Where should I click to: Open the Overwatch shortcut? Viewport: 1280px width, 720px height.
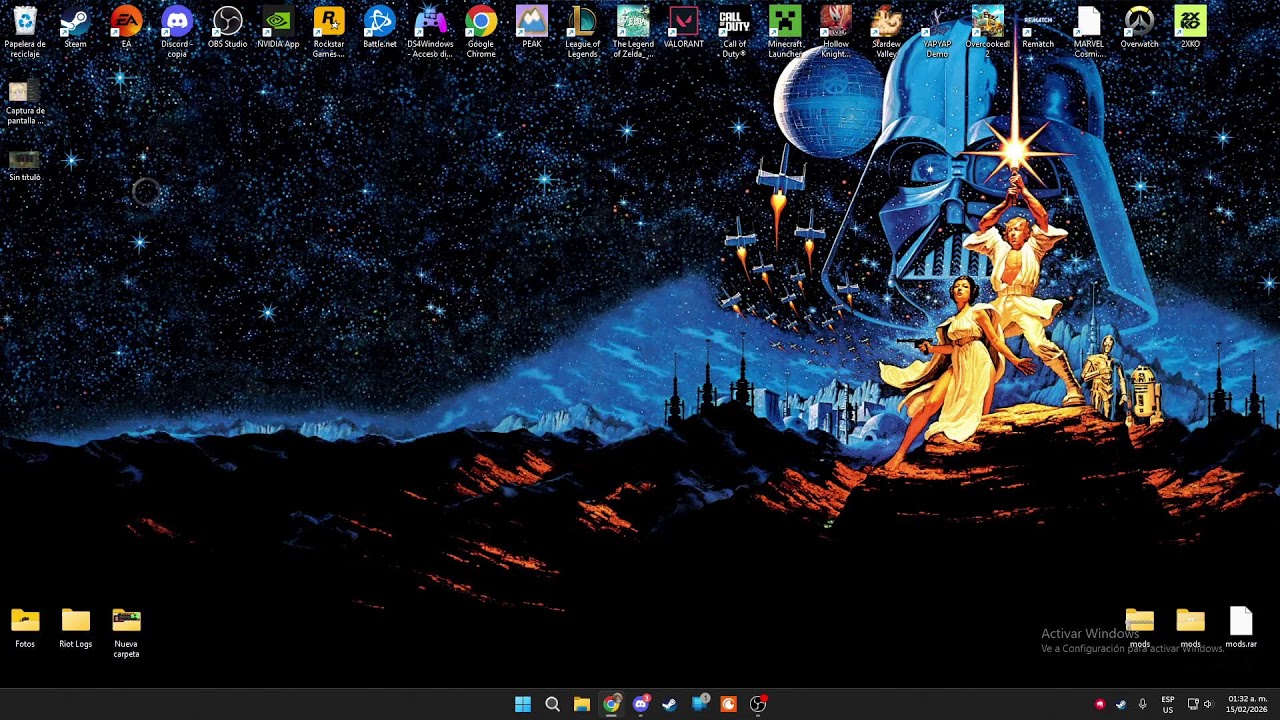click(x=1139, y=28)
